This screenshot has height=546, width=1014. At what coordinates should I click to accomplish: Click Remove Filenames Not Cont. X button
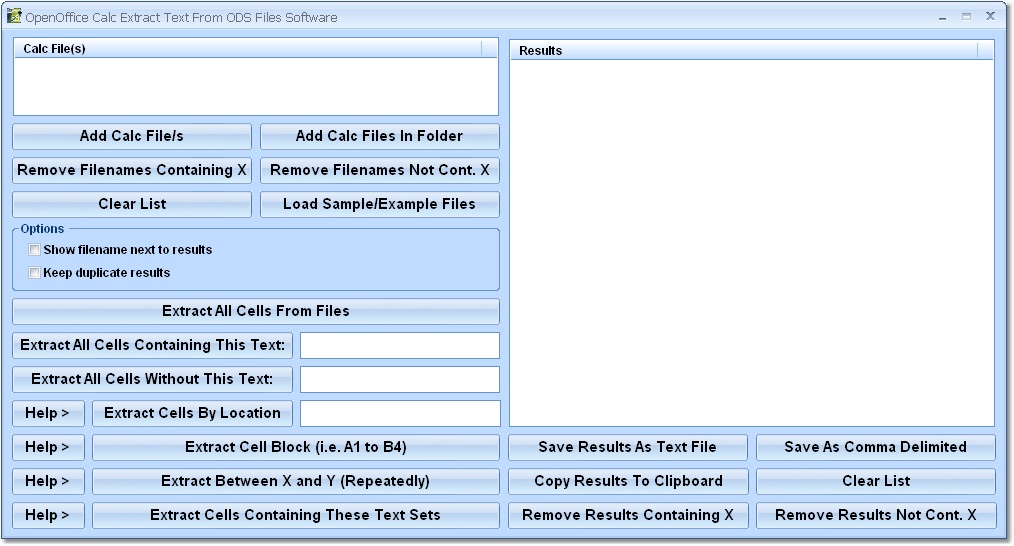380,170
